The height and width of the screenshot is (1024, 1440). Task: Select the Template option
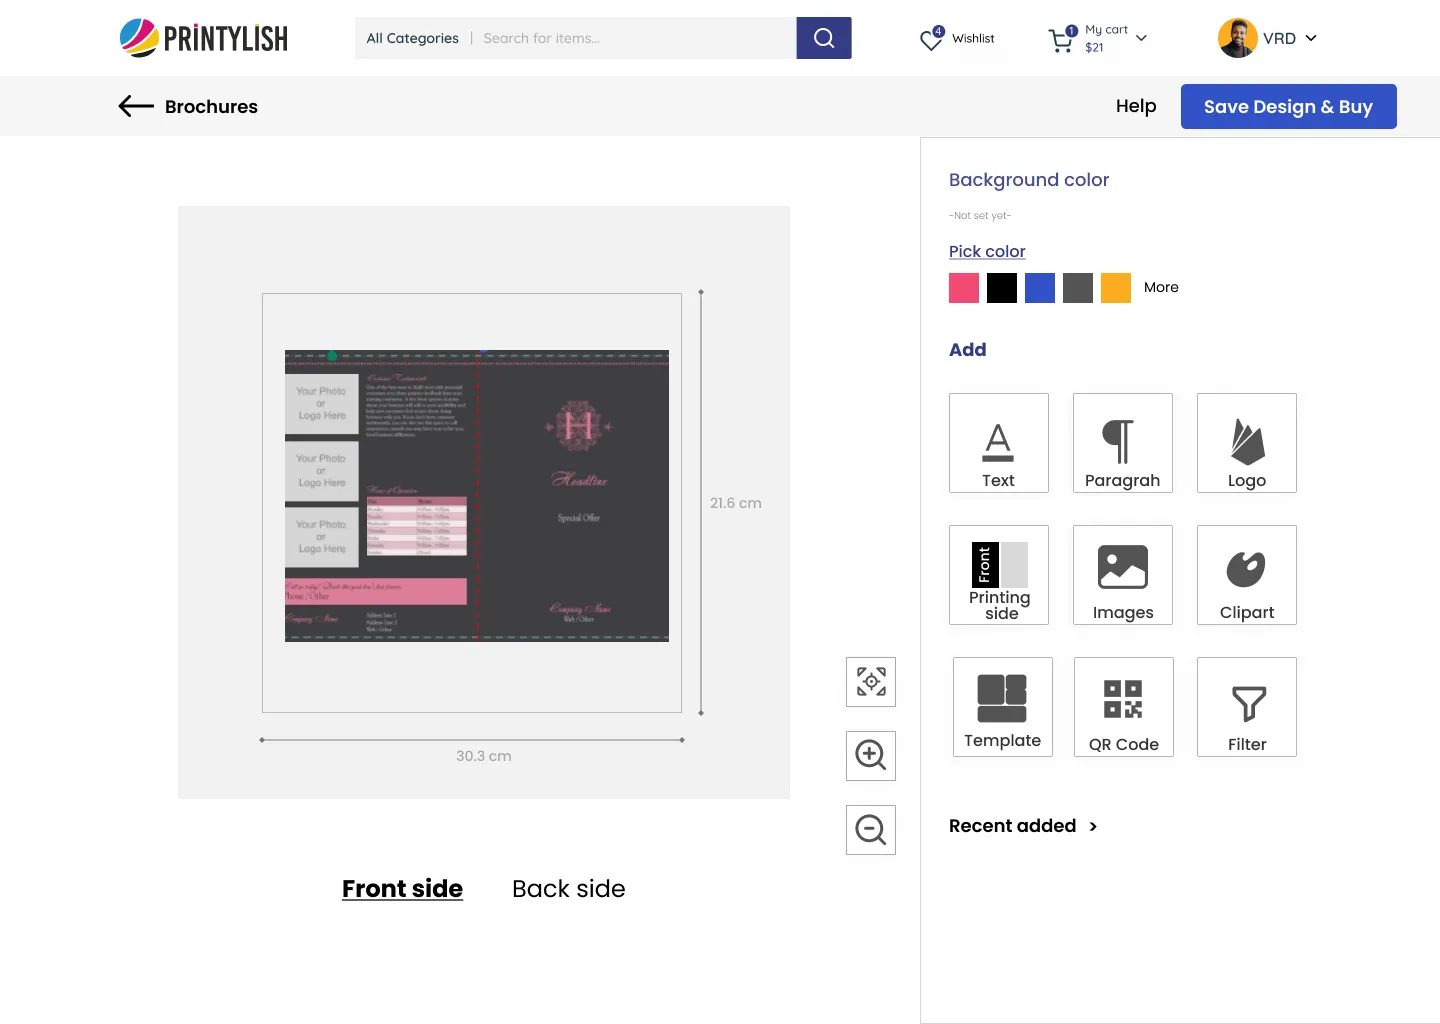pos(1002,707)
